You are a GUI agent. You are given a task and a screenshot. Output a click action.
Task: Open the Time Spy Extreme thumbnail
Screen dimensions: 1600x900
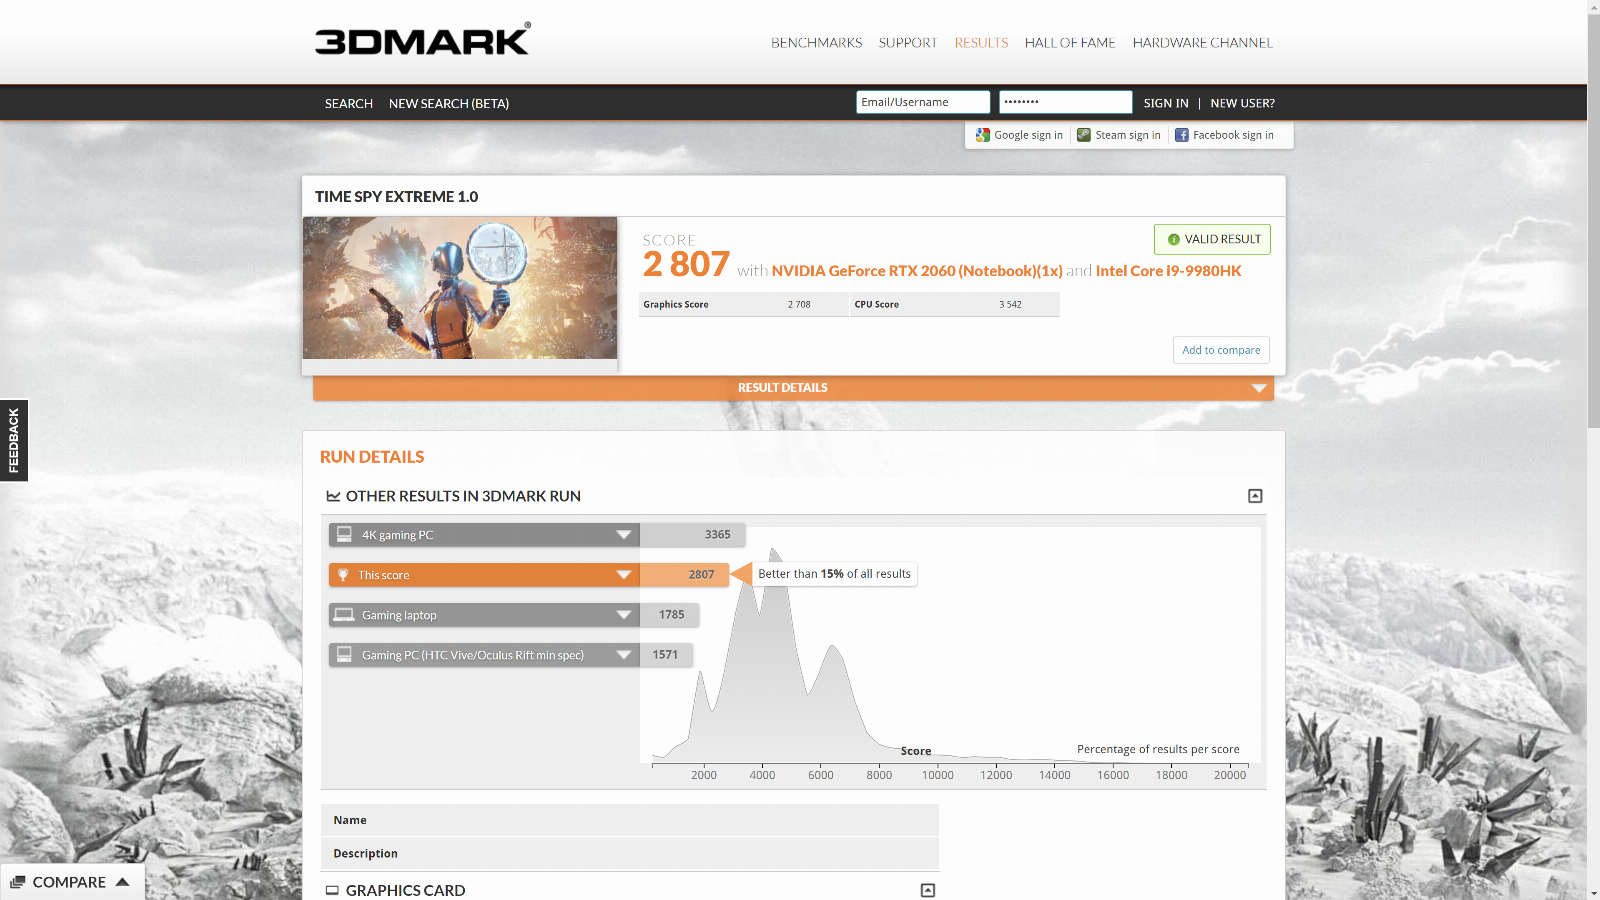click(x=460, y=288)
